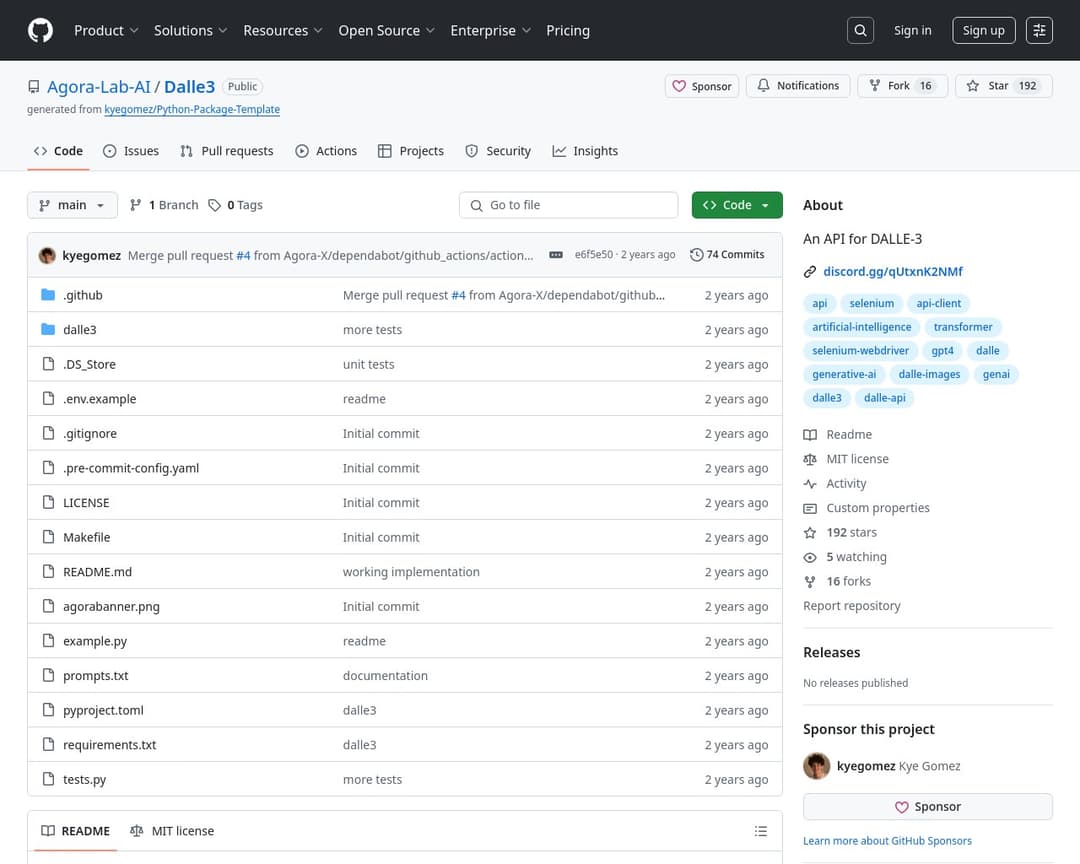
Task: Click the branch icon beside 1 Branch
Action: pos(136,205)
